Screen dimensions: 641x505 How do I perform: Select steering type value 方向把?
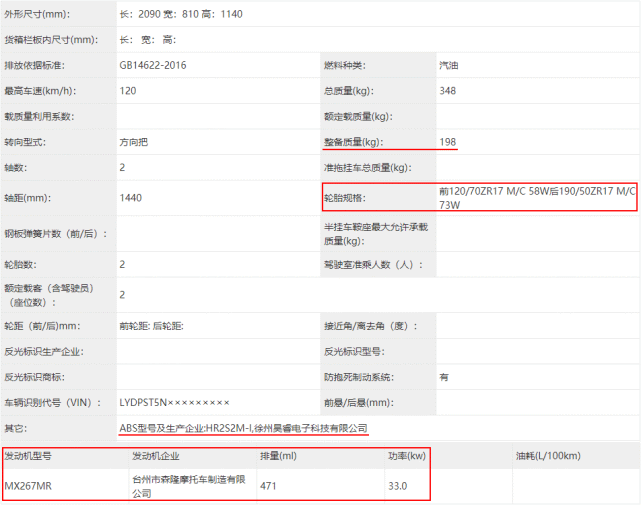pyautogui.click(x=133, y=142)
